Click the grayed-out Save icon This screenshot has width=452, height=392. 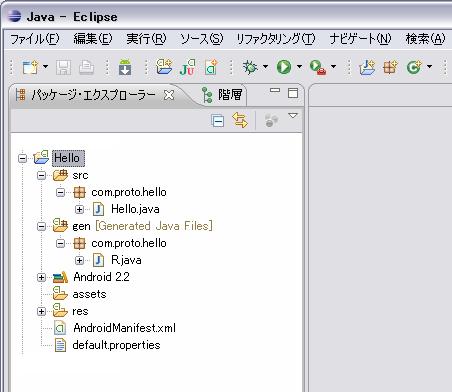click(x=63, y=67)
